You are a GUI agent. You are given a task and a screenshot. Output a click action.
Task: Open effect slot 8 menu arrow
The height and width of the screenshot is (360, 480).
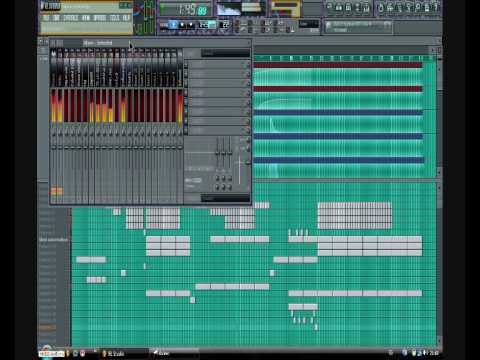click(x=186, y=131)
